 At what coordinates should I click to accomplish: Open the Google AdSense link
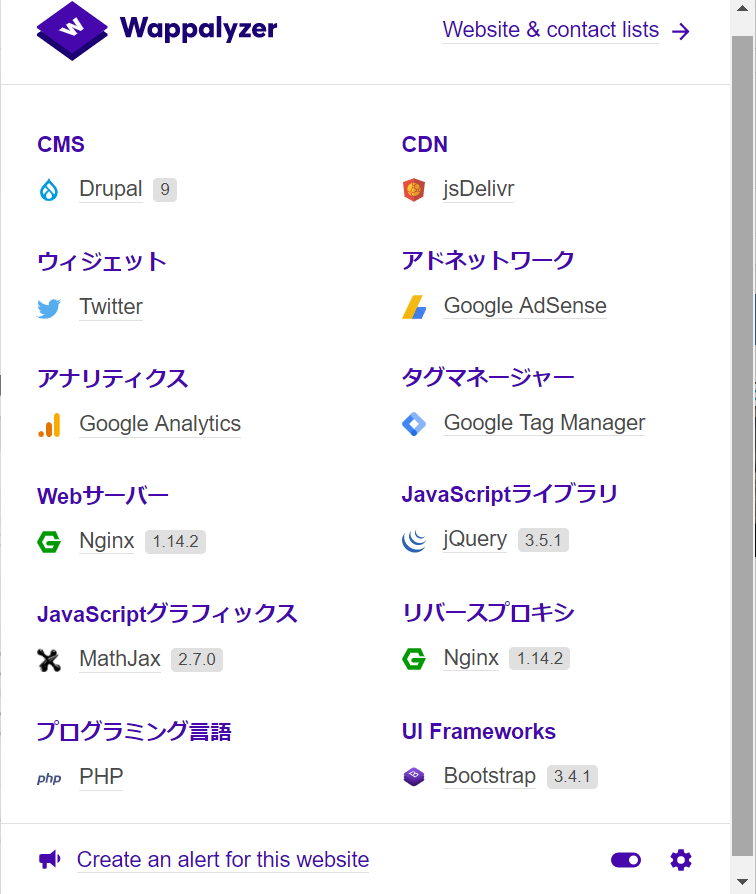pos(525,306)
